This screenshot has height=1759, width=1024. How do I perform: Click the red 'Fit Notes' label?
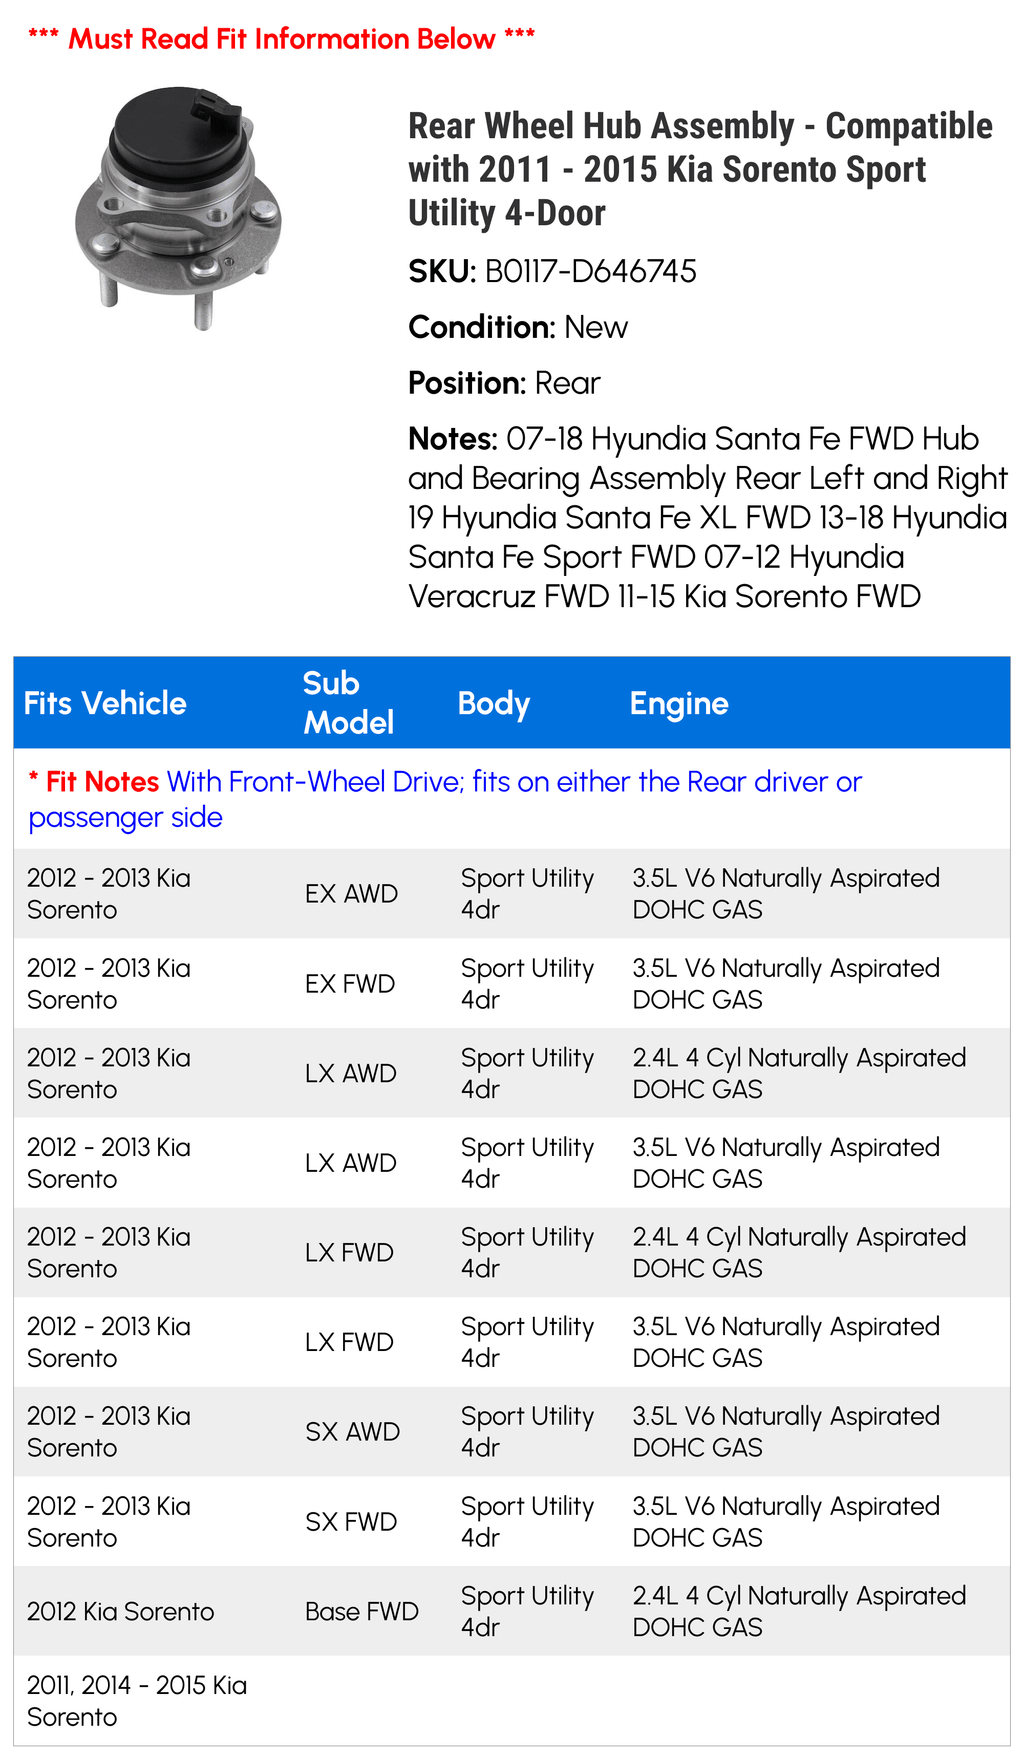pos(94,782)
